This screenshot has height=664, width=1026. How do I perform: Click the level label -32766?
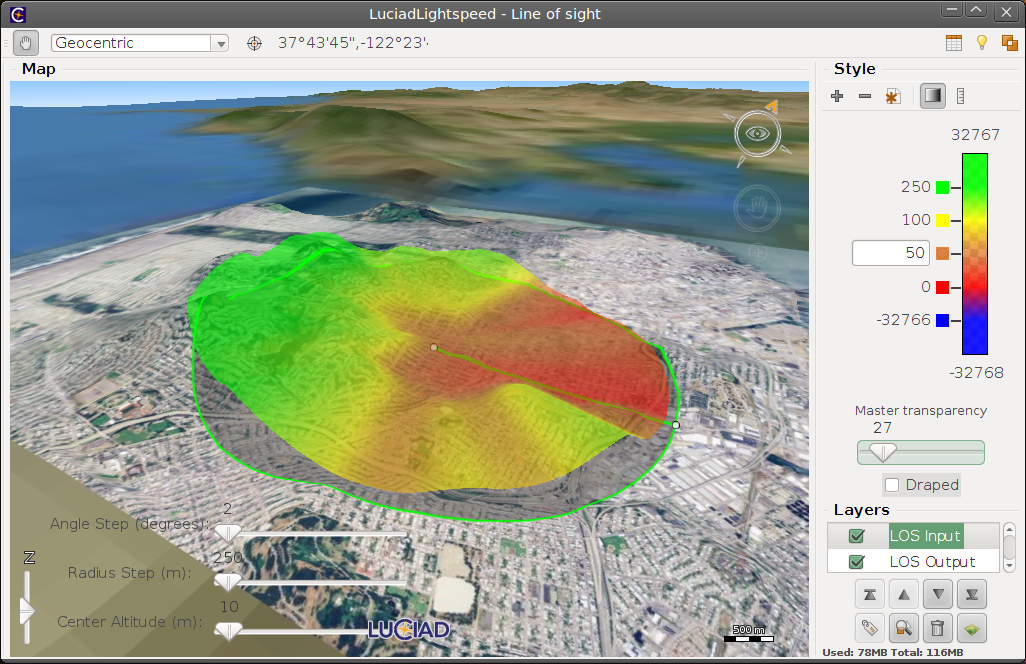coord(904,320)
